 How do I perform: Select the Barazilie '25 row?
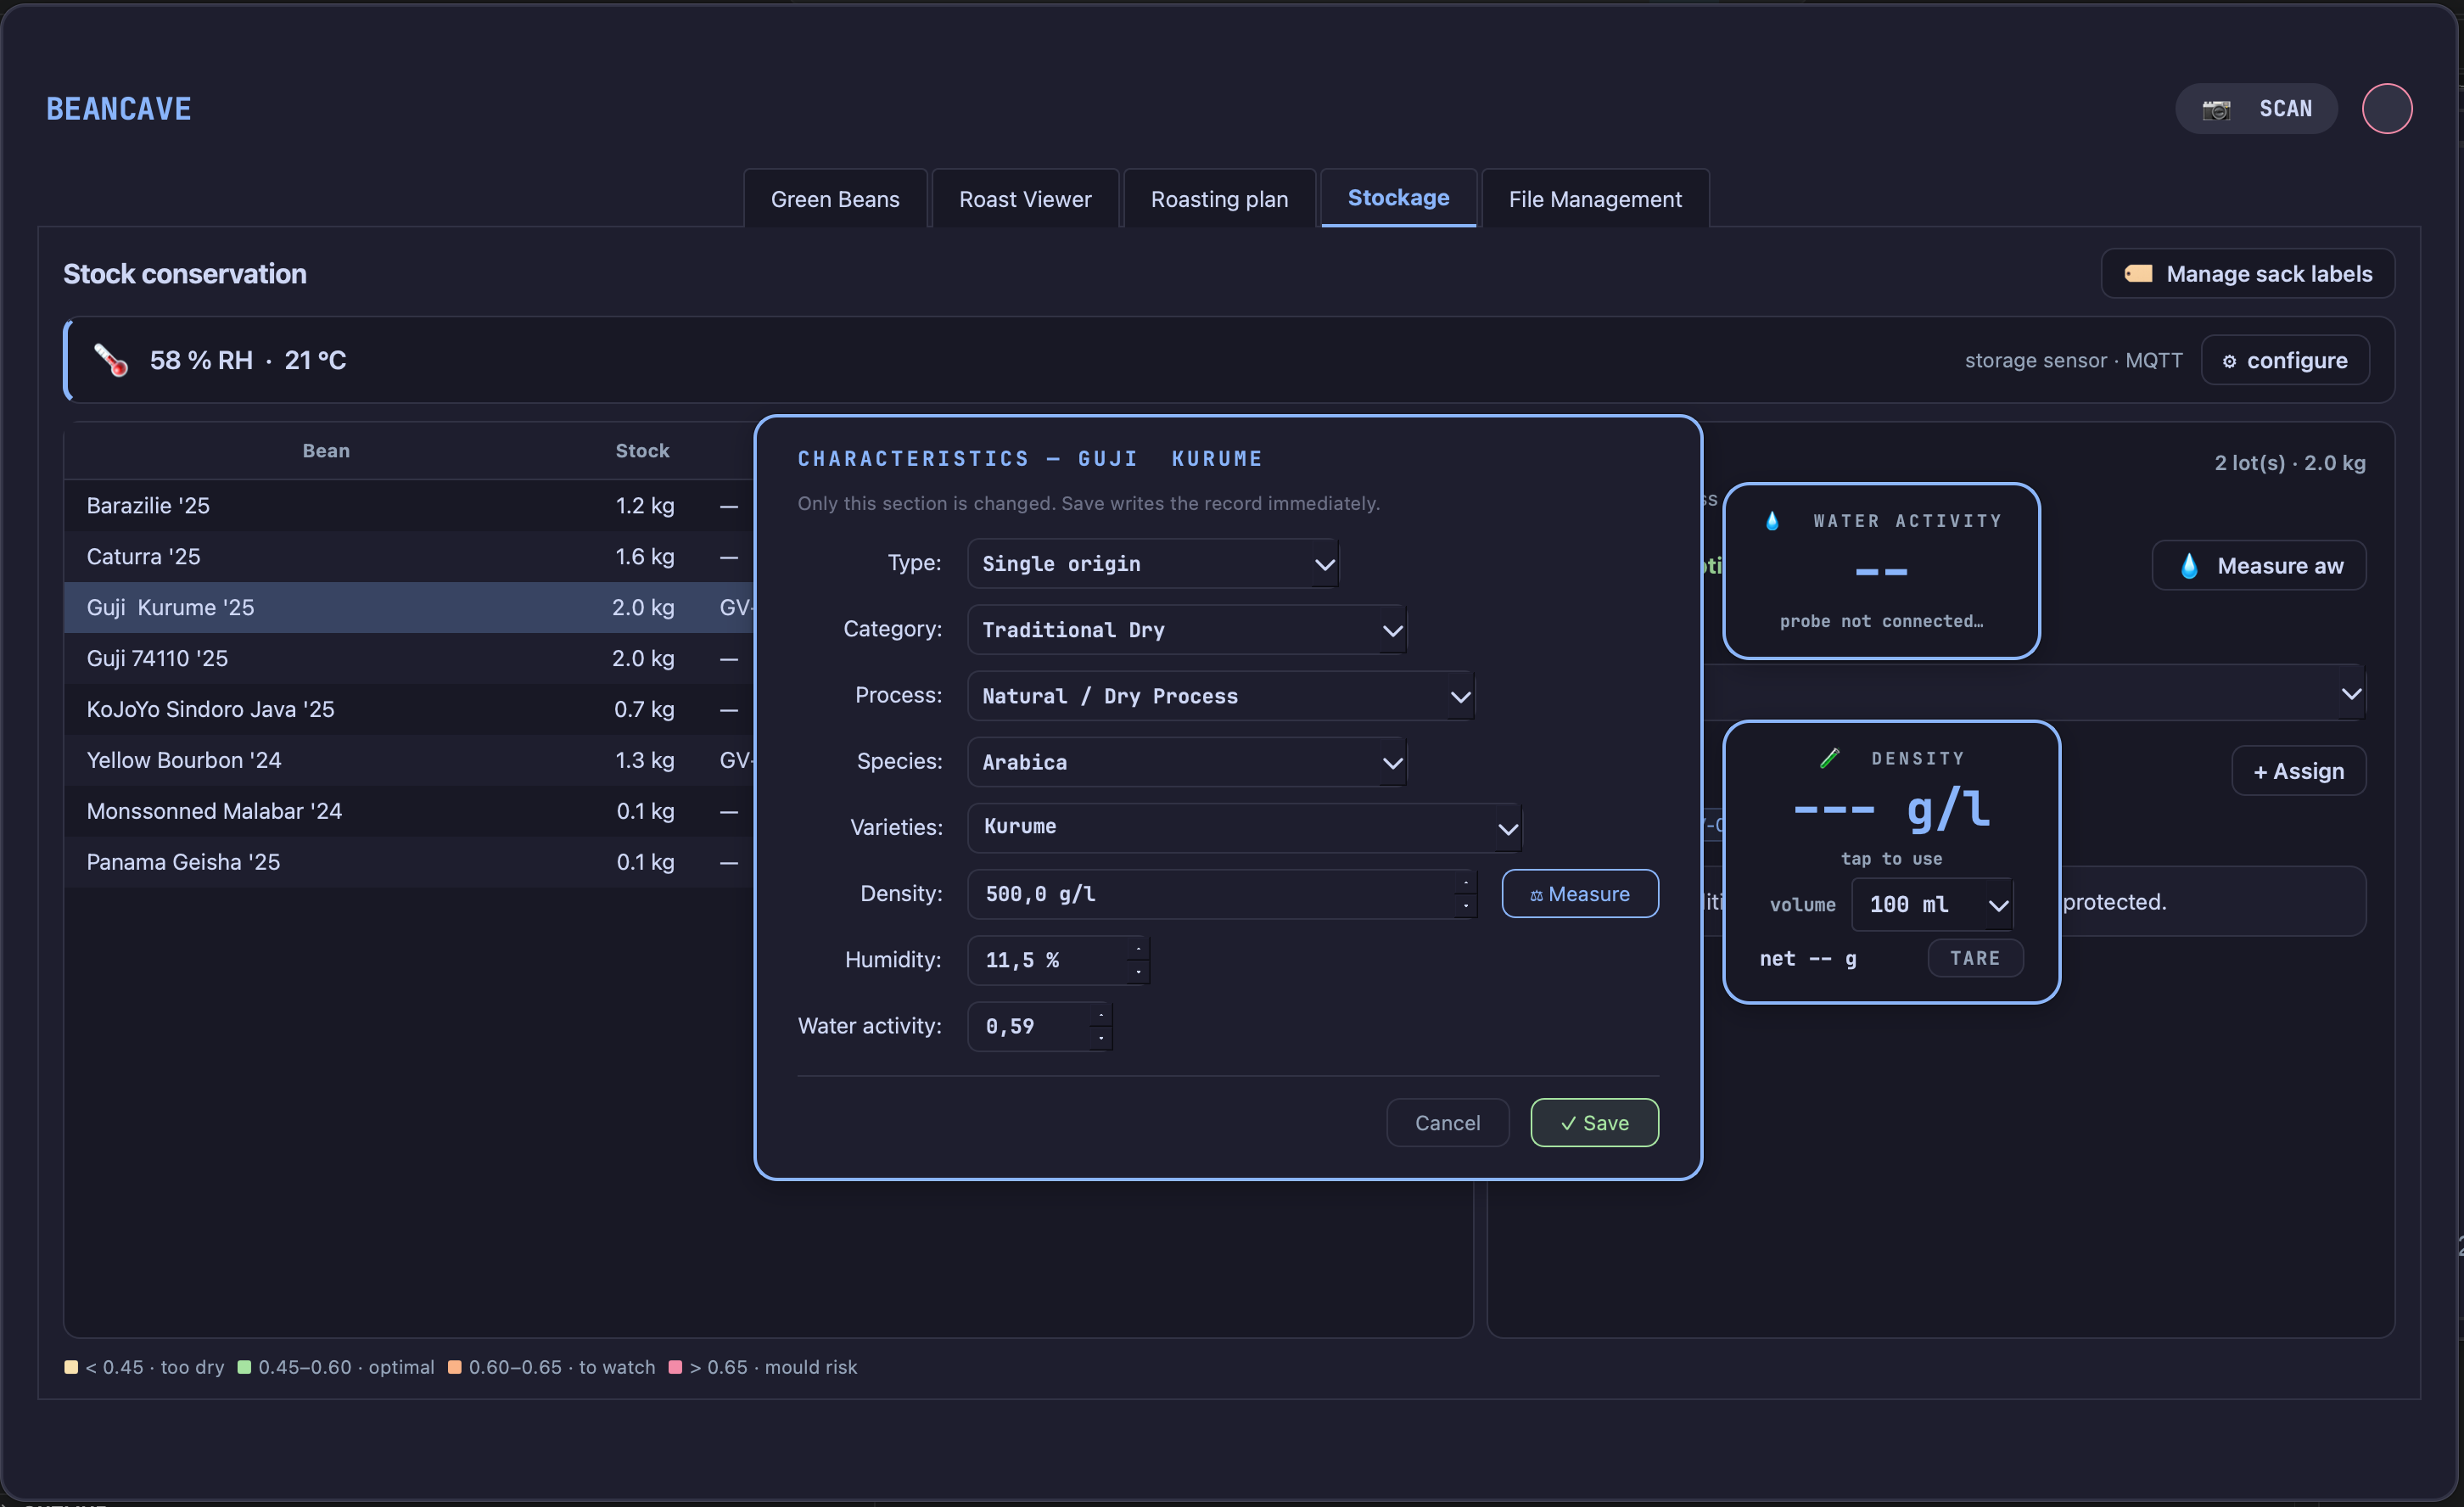coord(409,506)
